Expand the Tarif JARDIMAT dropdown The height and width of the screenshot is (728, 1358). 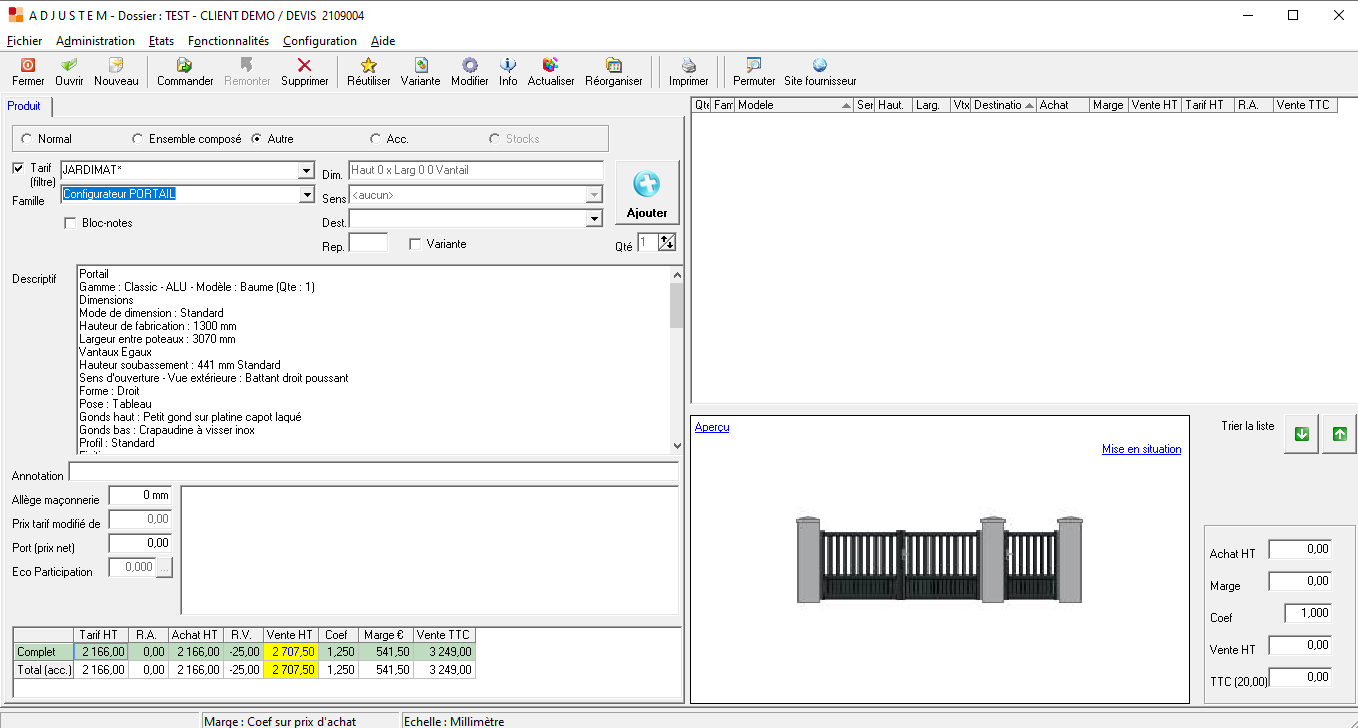pos(306,171)
